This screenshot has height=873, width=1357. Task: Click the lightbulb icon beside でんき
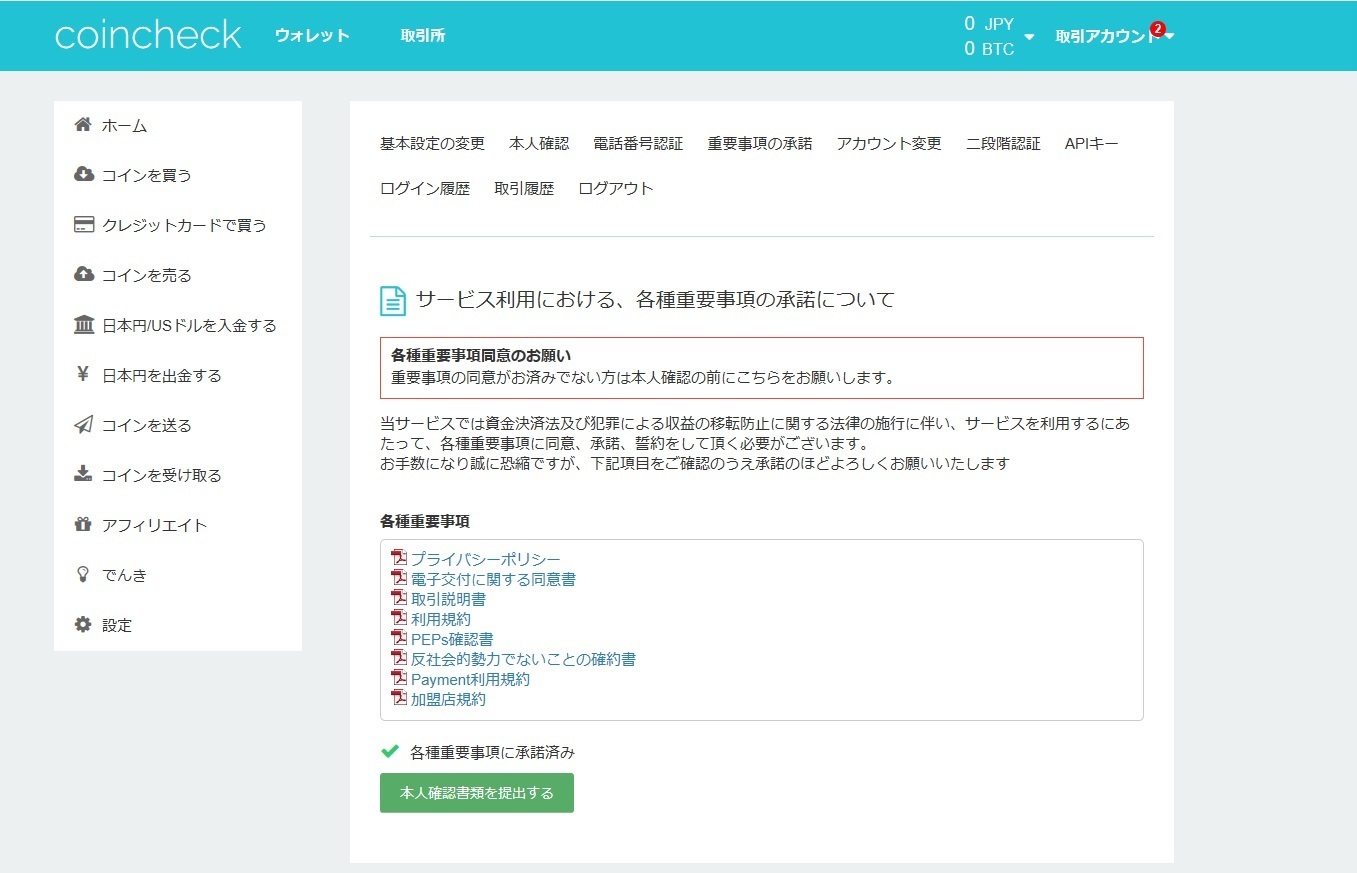pyautogui.click(x=83, y=575)
